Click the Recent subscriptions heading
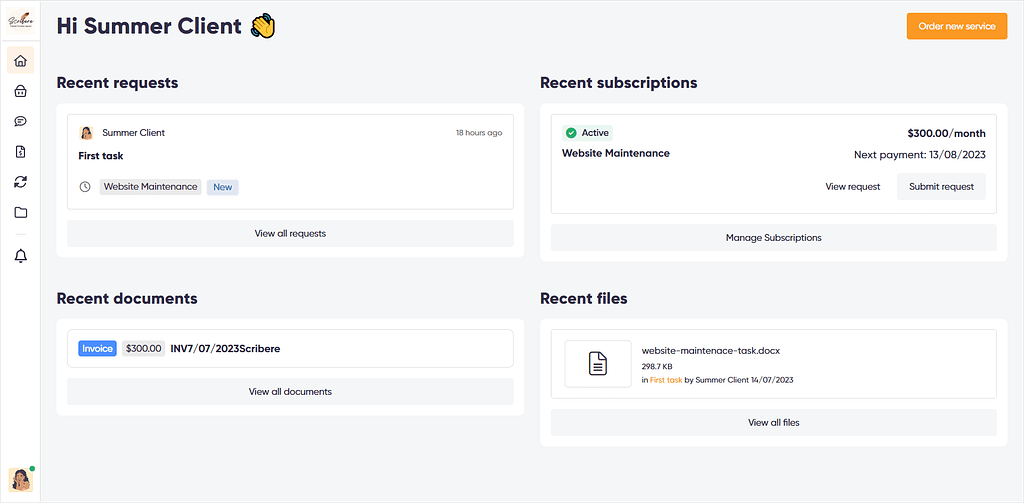Screen dimensions: 1024x503 click(x=618, y=83)
